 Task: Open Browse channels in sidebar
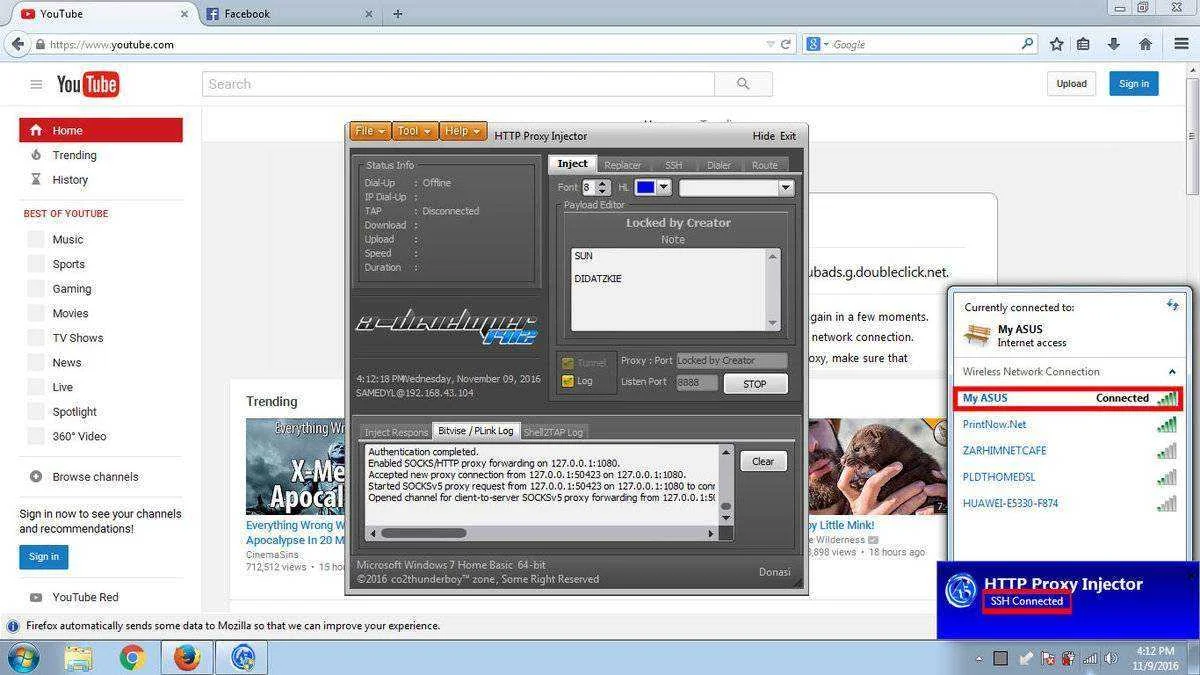(x=95, y=477)
